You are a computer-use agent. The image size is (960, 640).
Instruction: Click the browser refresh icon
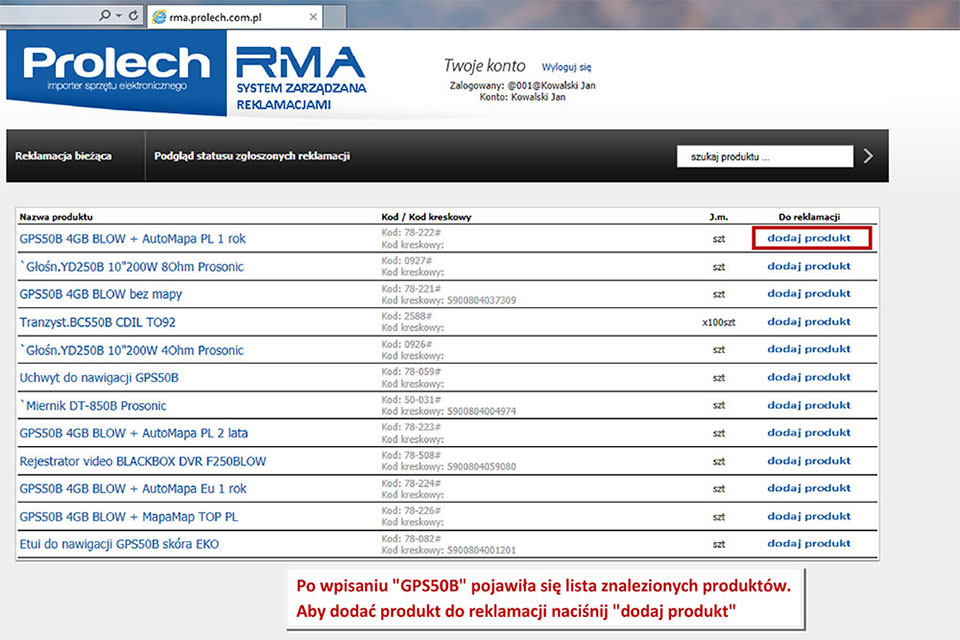pyautogui.click(x=133, y=15)
